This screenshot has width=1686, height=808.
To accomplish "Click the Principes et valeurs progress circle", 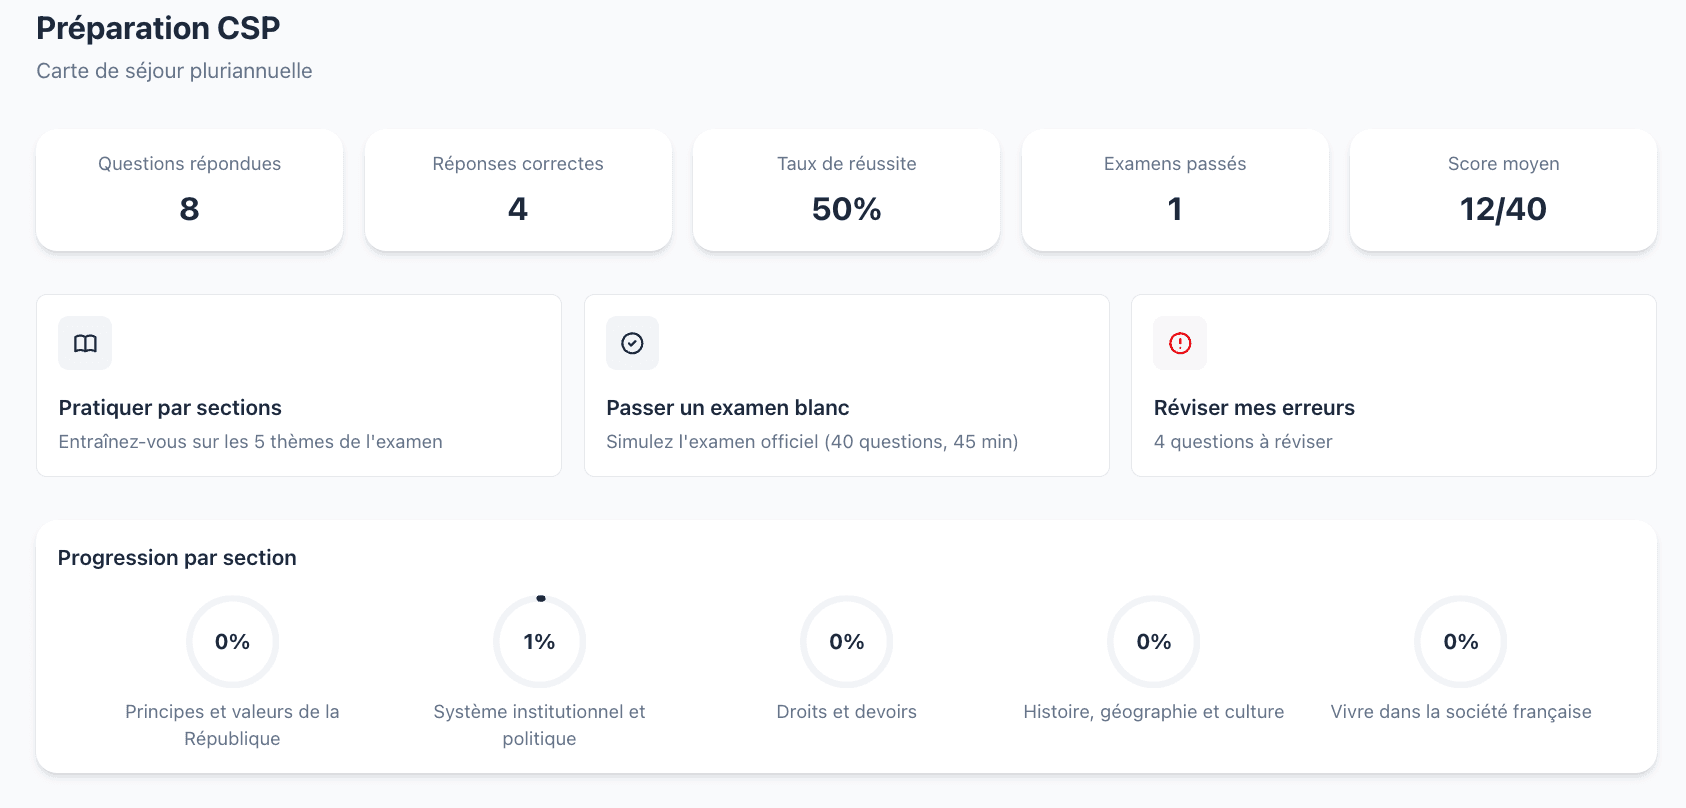I will pyautogui.click(x=232, y=641).
